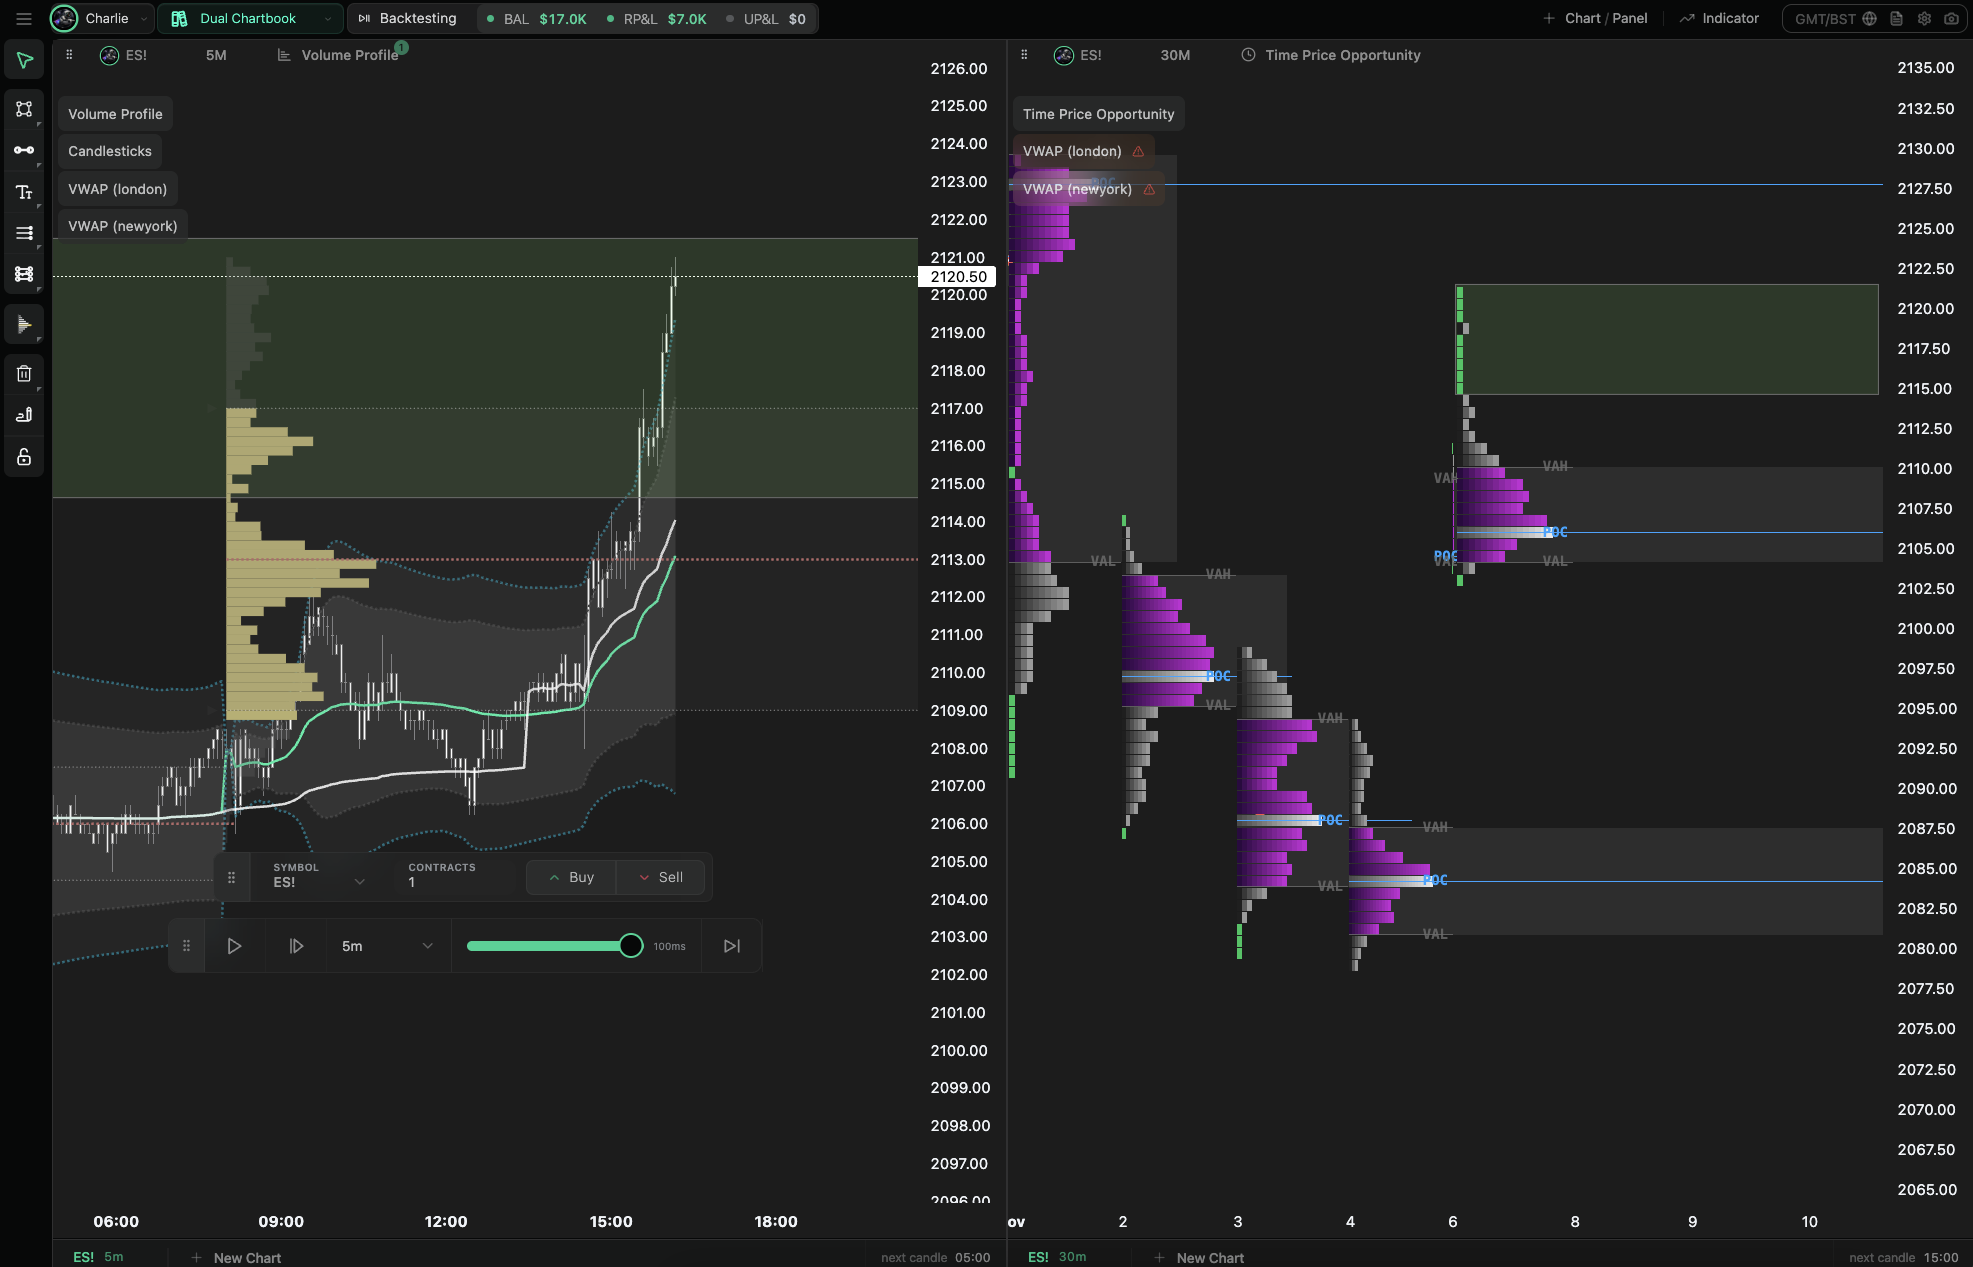This screenshot has width=1973, height=1267.
Task: Click the 2120.50 current price label
Action: point(958,277)
